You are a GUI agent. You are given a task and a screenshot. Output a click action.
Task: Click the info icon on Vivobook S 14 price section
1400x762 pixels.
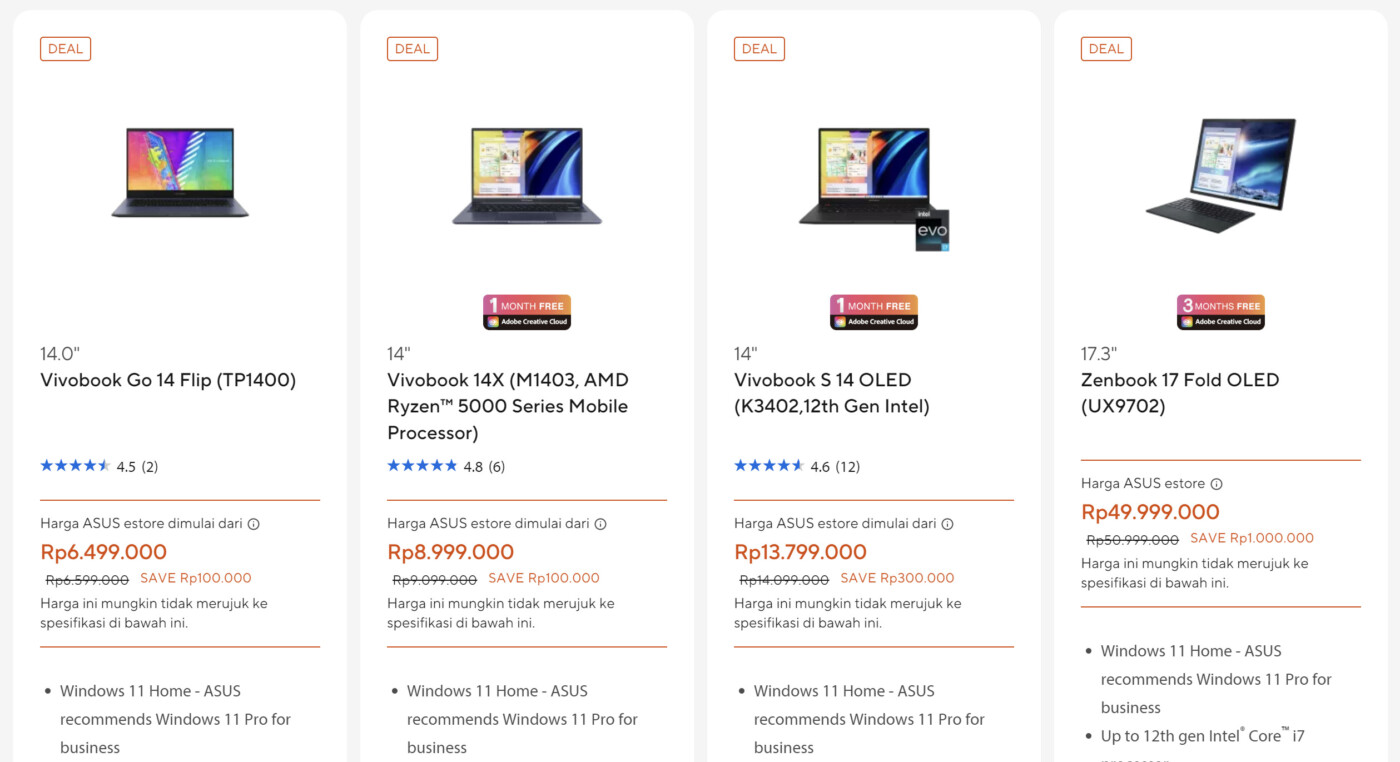click(946, 522)
